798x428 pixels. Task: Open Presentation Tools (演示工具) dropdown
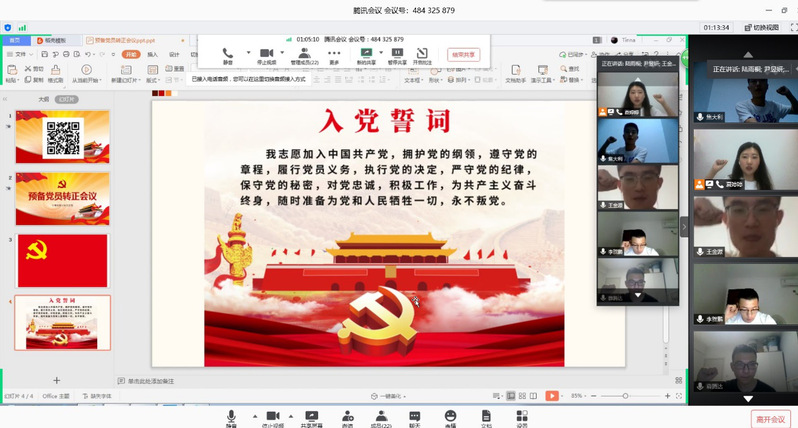pyautogui.click(x=543, y=74)
